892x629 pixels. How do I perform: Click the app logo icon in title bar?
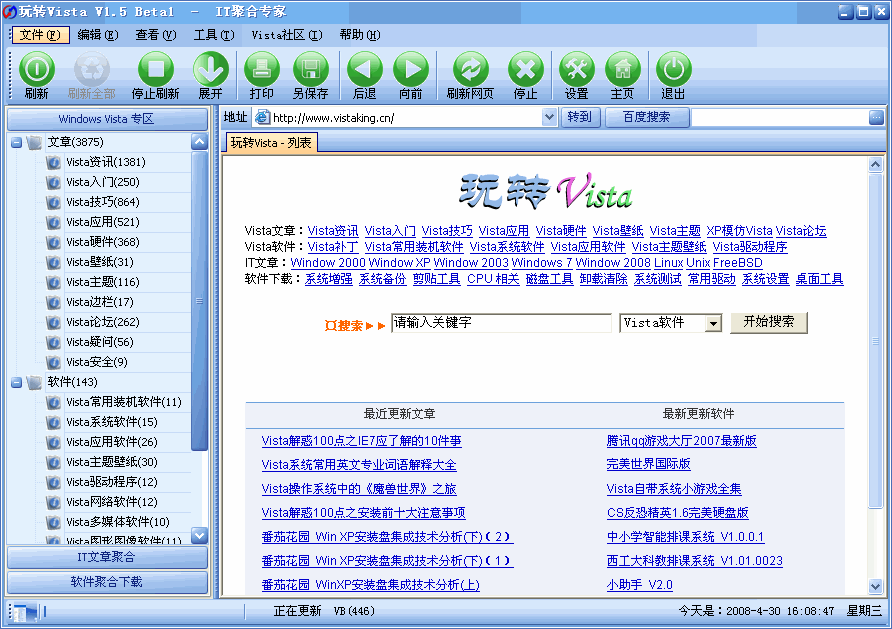(x=10, y=11)
